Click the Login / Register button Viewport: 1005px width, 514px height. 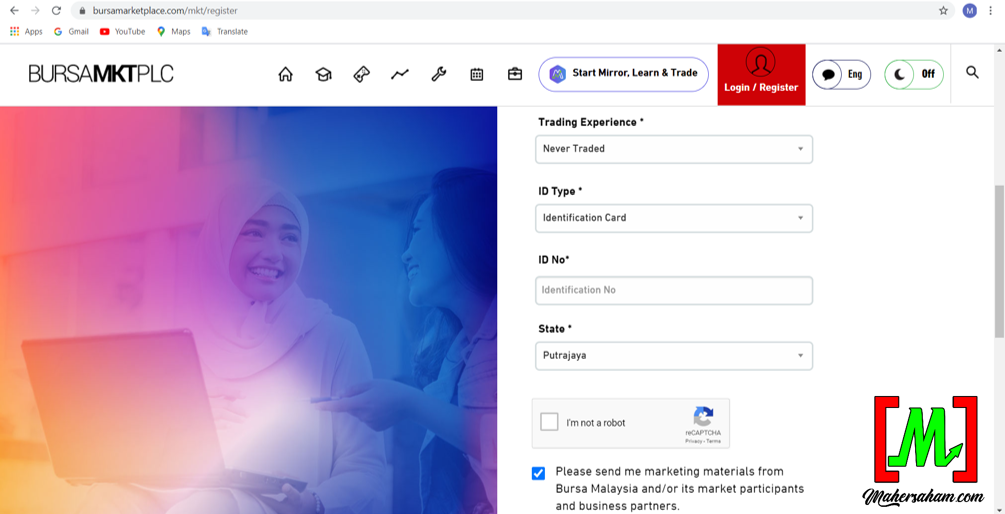[x=761, y=74]
